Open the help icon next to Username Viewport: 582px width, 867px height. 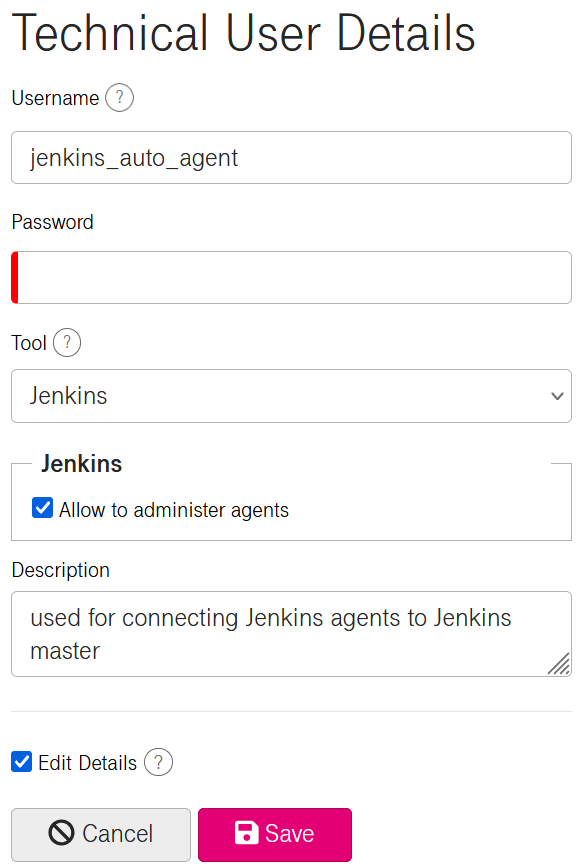(x=119, y=97)
